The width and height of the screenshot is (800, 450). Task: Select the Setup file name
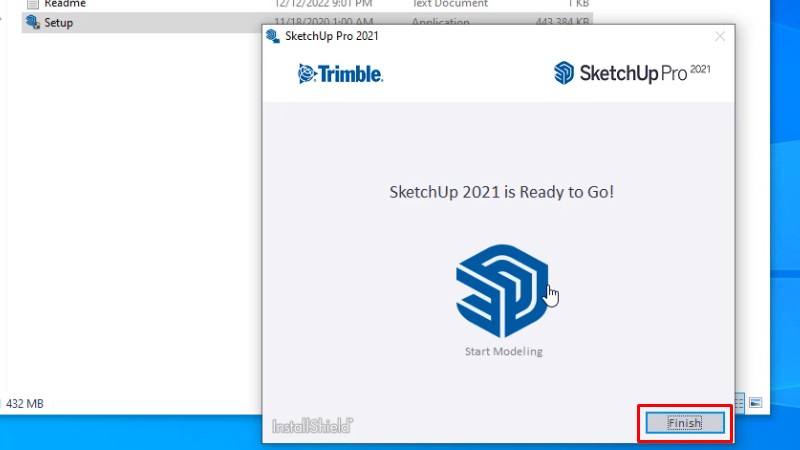point(59,22)
